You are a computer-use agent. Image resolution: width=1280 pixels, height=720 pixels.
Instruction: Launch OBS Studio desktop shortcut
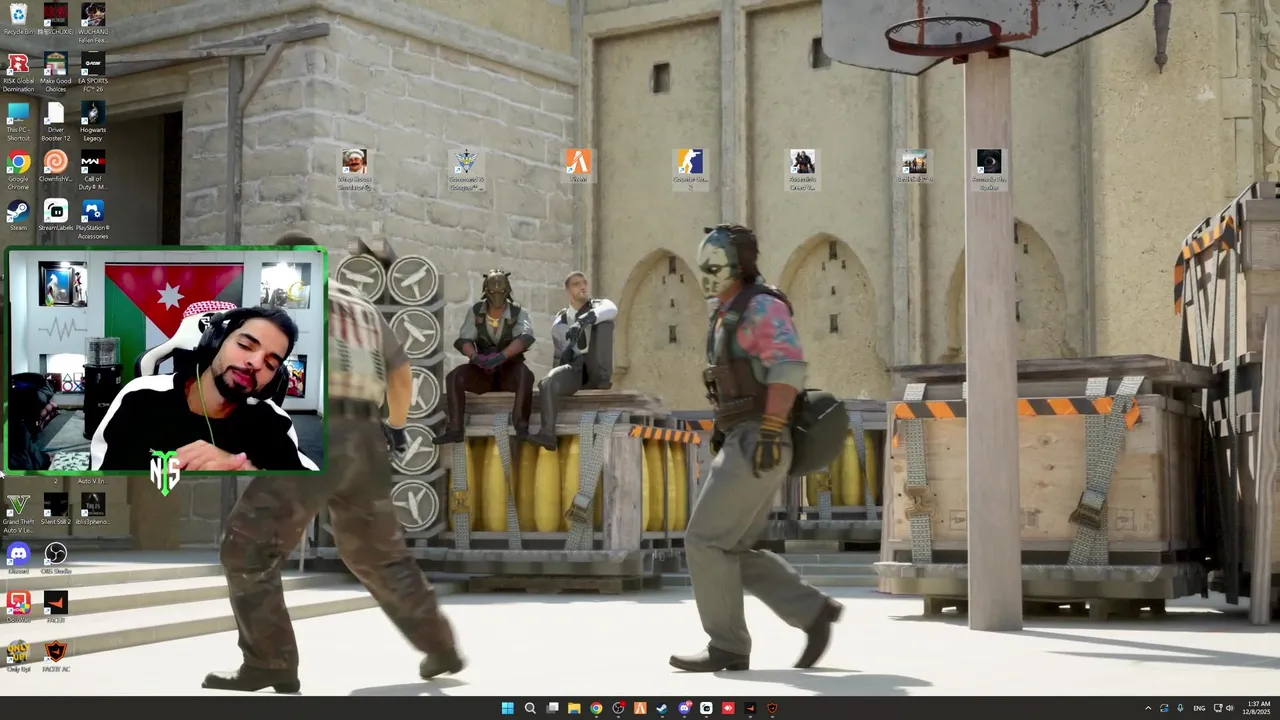(x=55, y=558)
